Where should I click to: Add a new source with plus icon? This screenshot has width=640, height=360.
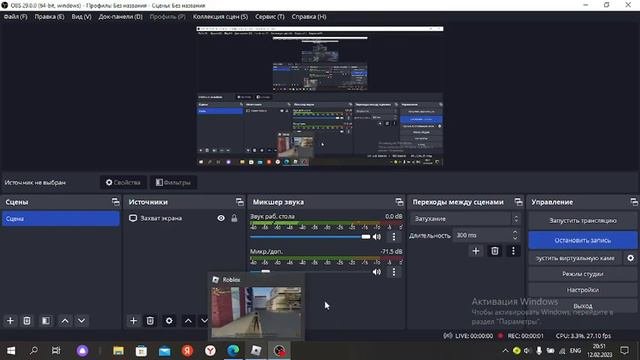coord(133,321)
